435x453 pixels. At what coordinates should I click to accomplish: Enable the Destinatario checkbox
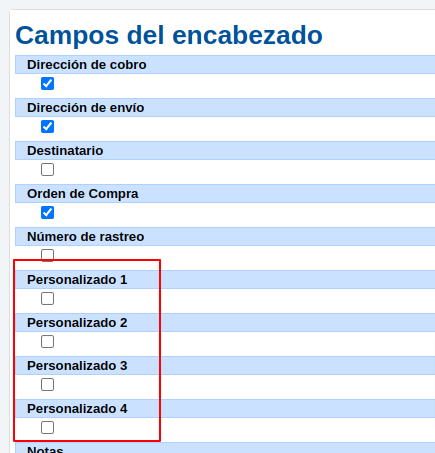[47, 170]
